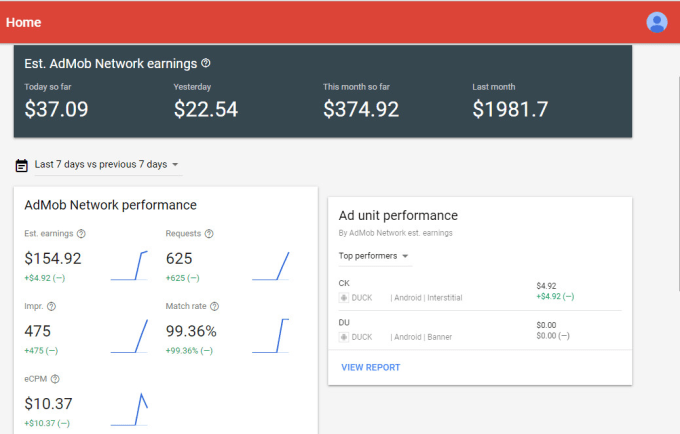This screenshot has width=680, height=434.
Task: Click Today so far value $37.09
Action: pos(56,109)
